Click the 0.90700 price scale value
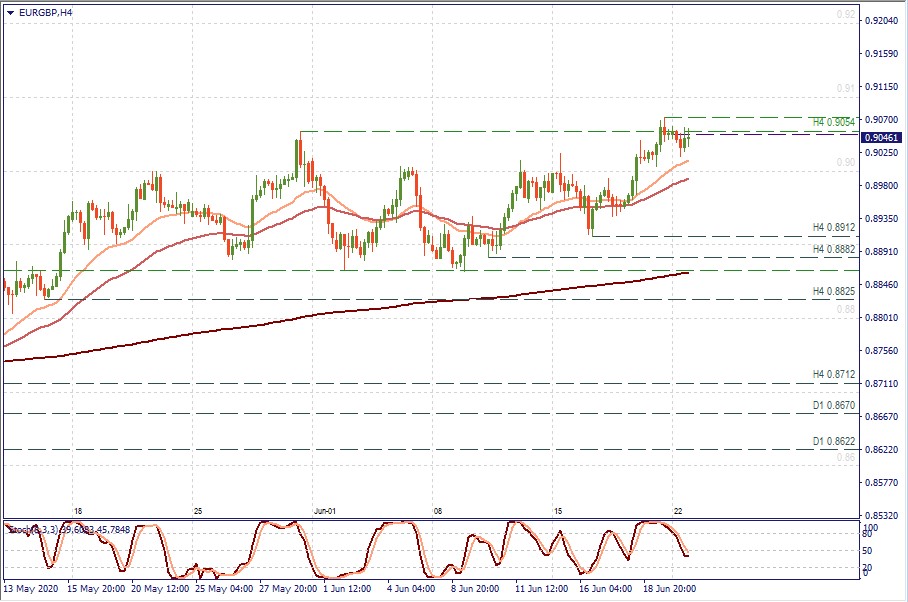This screenshot has width=908, height=602. point(882,120)
